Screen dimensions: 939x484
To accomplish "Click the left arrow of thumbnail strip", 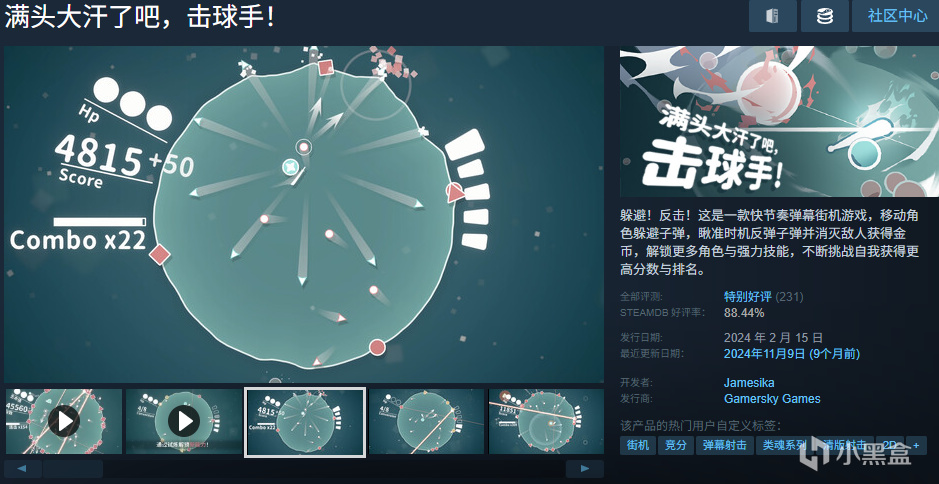I will (23, 468).
